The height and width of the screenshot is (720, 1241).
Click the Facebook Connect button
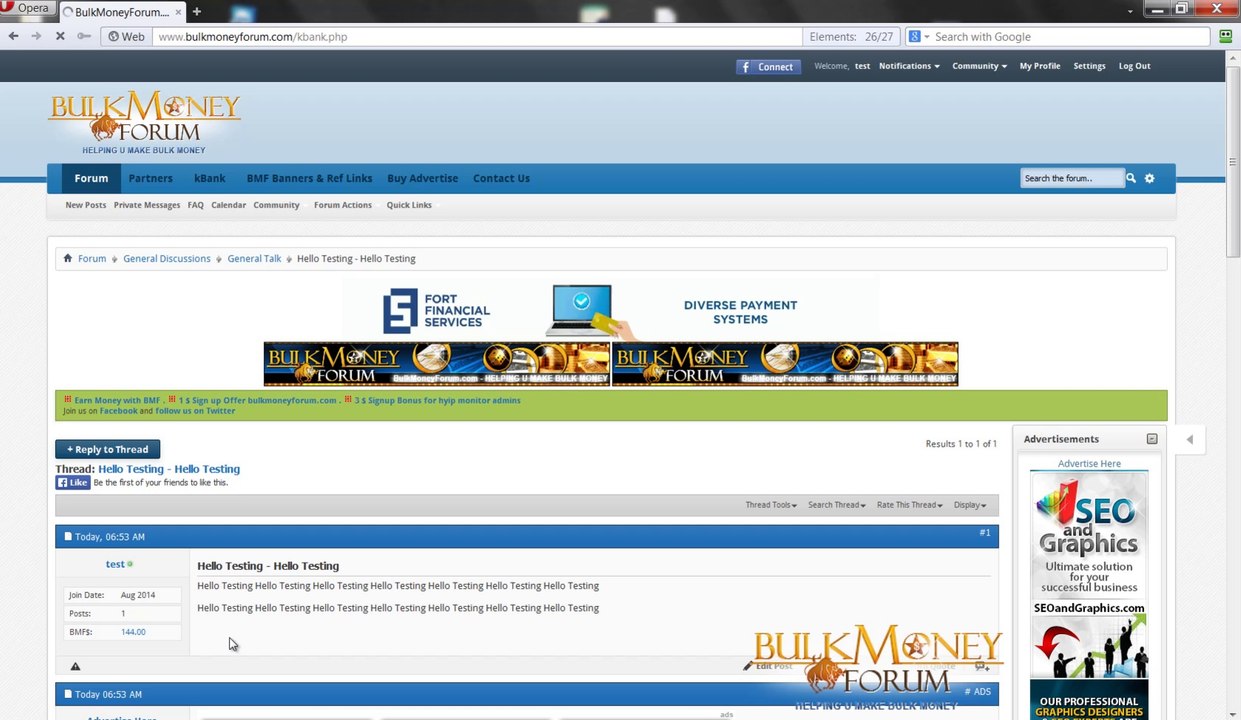tap(767, 66)
